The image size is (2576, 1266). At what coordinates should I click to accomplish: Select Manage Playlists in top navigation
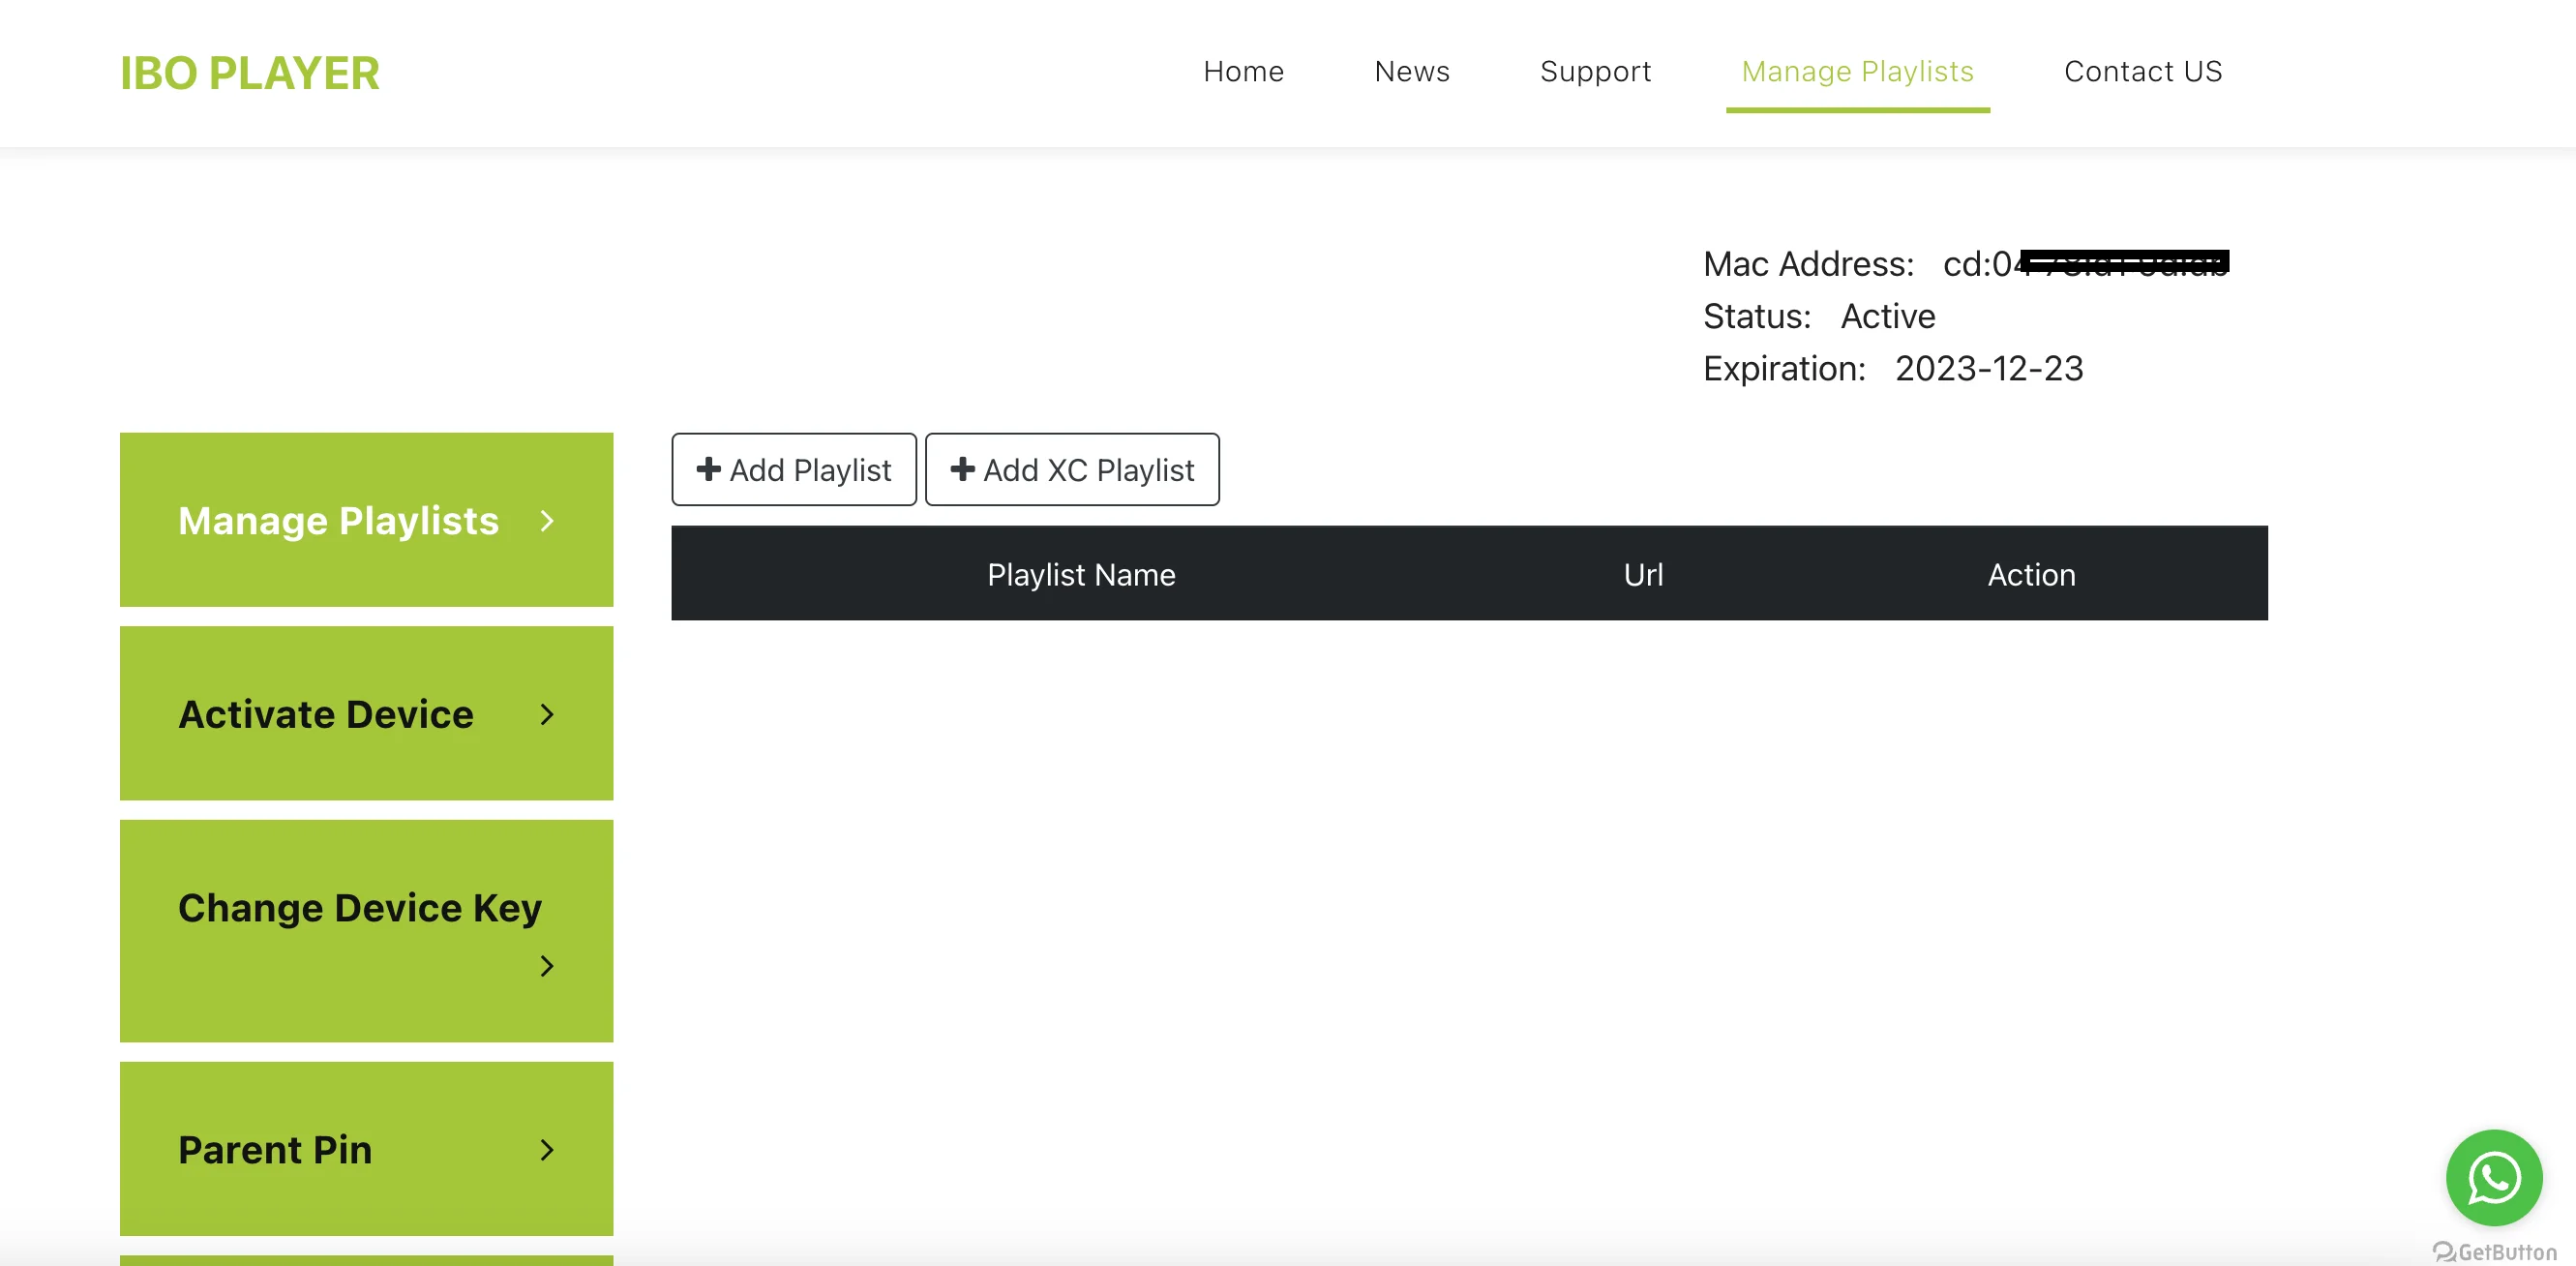point(1857,72)
